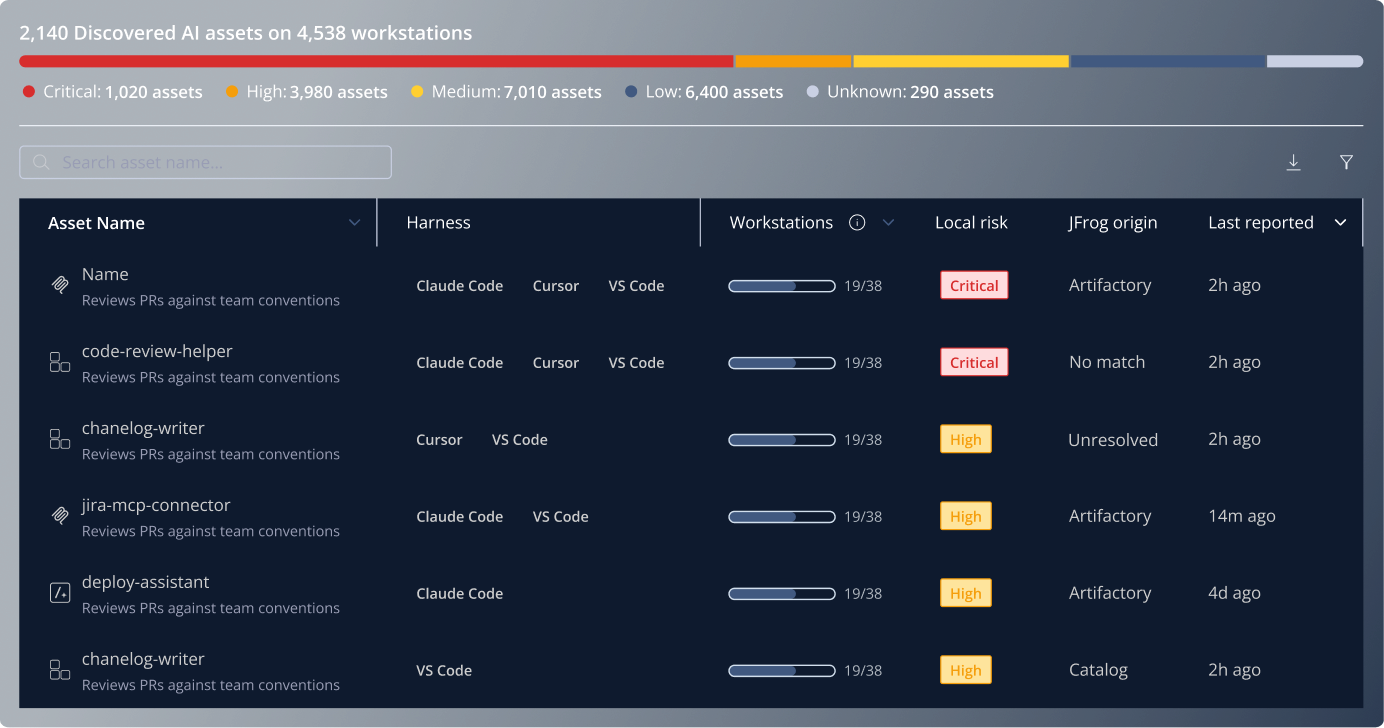Screen dimensions: 1384x728
Task: Click the workstations progress bar in deploy-assistant row
Action: 782,594
